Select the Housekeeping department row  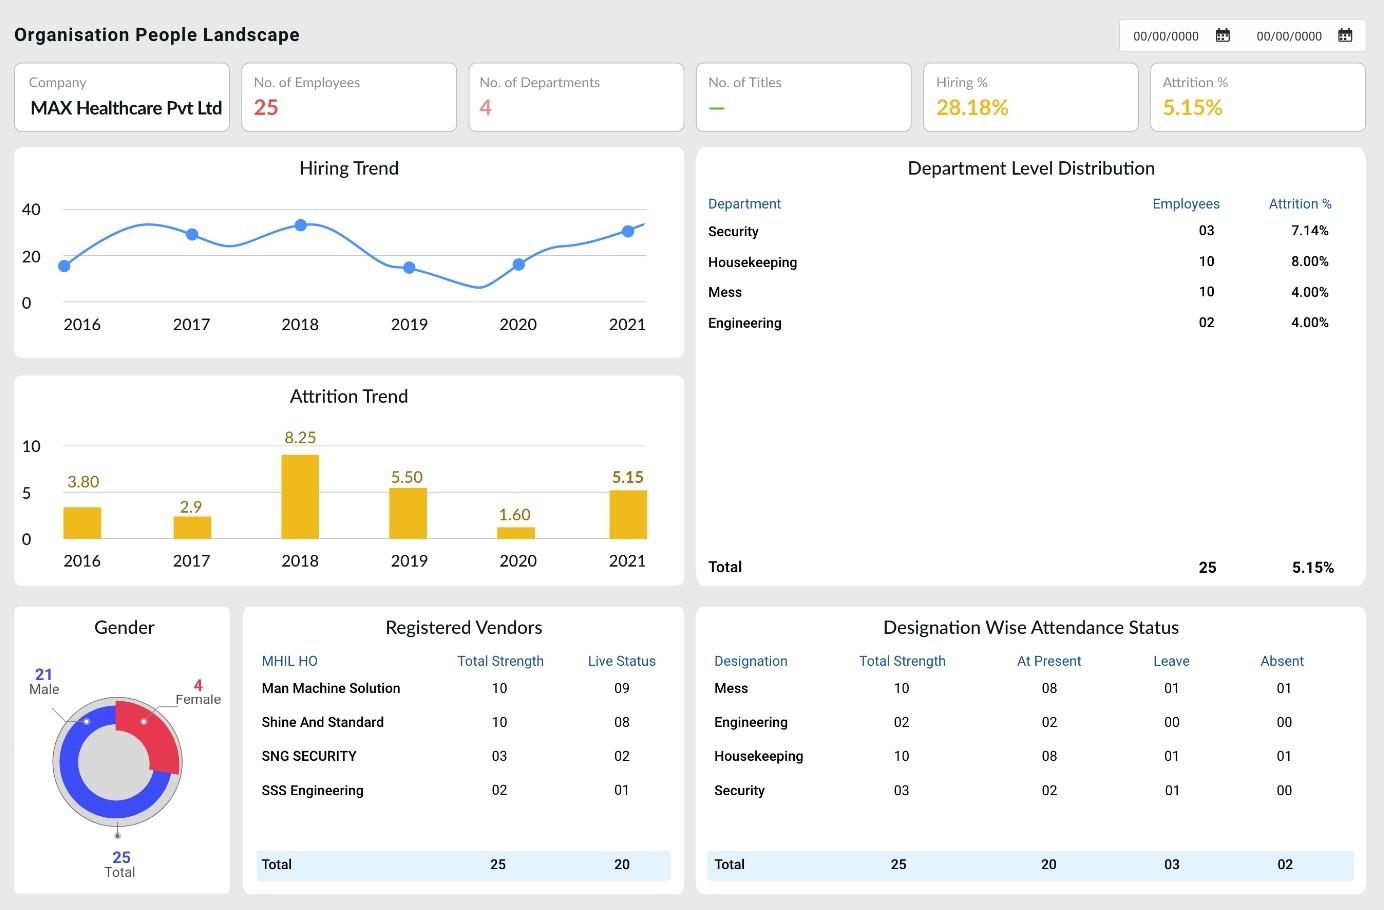point(1030,262)
